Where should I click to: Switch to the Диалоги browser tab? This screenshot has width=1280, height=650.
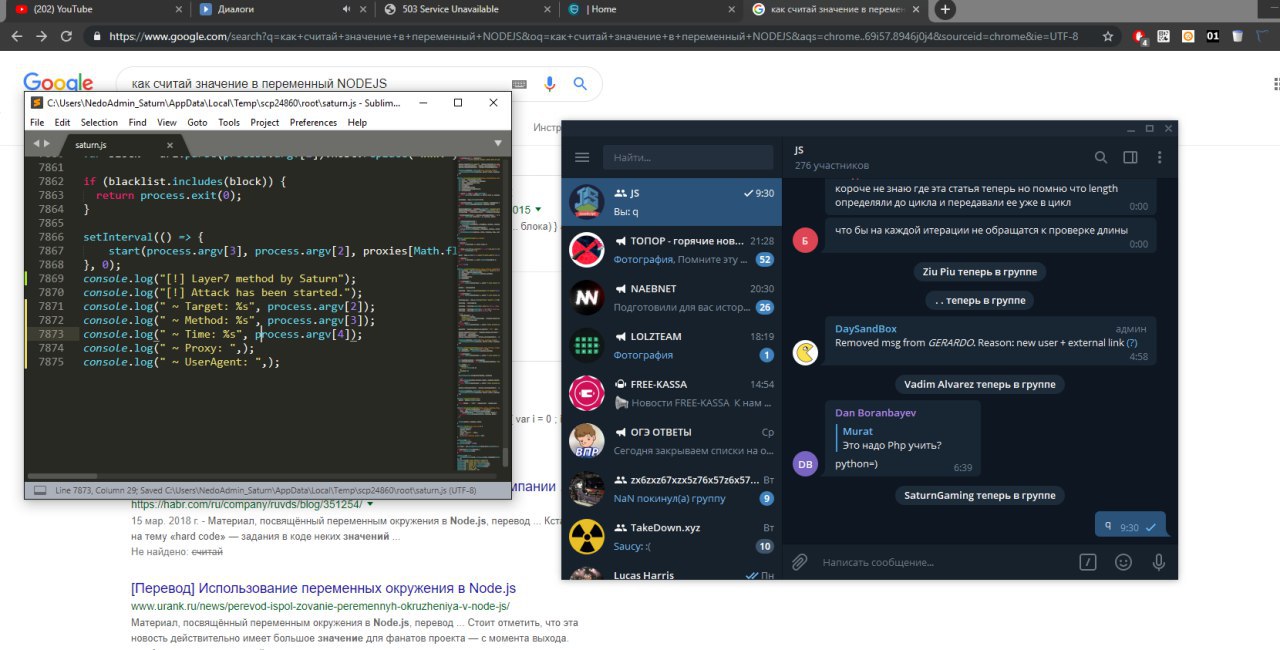coord(285,9)
